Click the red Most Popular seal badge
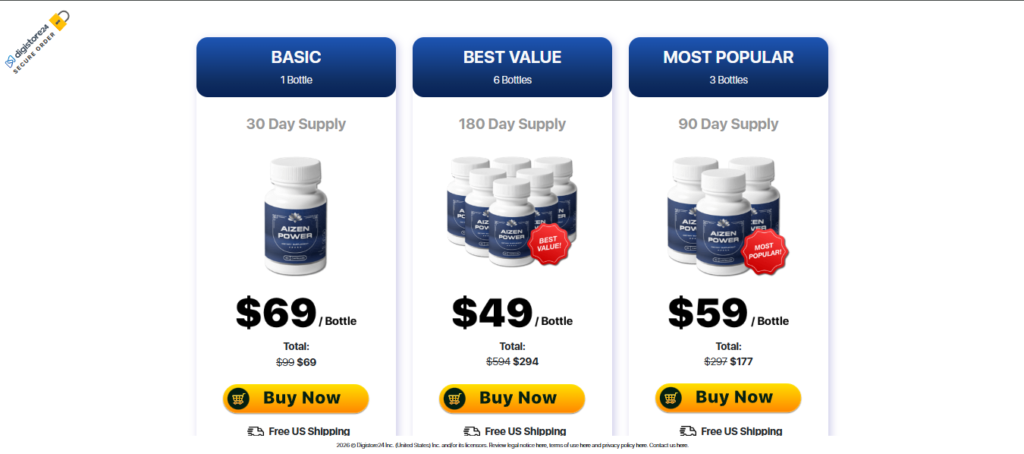This screenshot has width=1024, height=454. 765,251
